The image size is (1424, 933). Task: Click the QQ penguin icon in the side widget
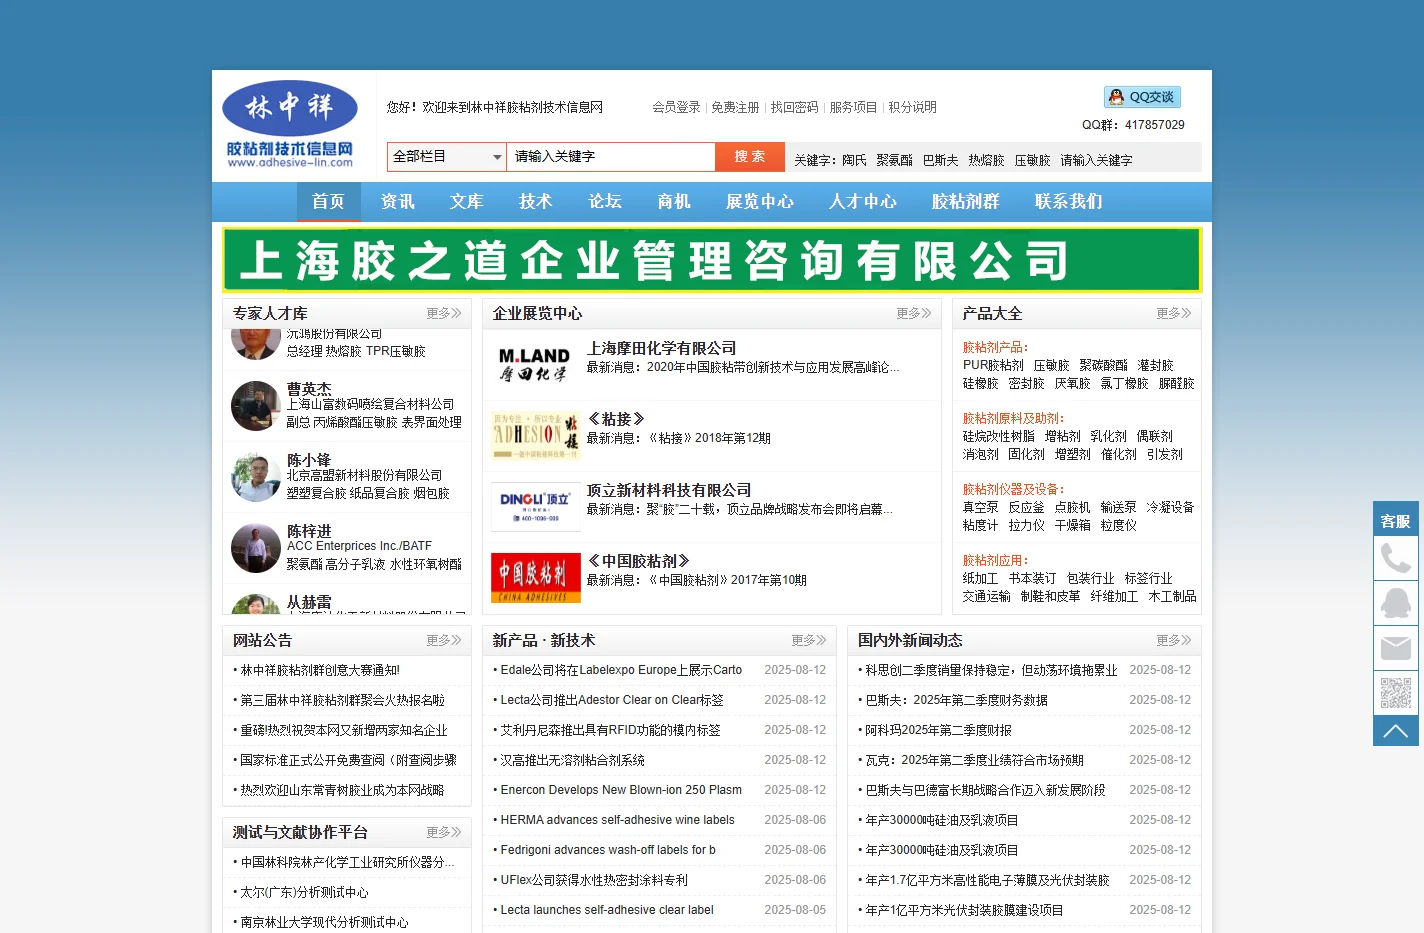(x=1396, y=603)
